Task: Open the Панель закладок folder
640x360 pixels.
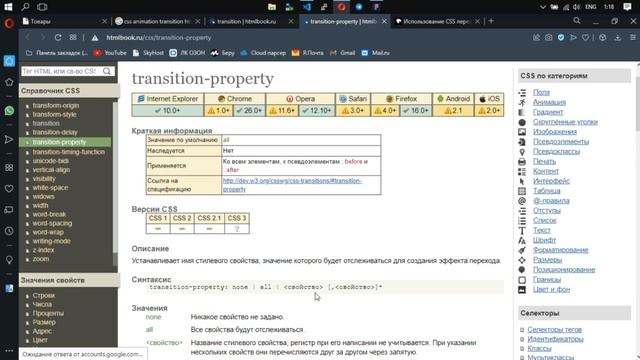Action: [57, 53]
